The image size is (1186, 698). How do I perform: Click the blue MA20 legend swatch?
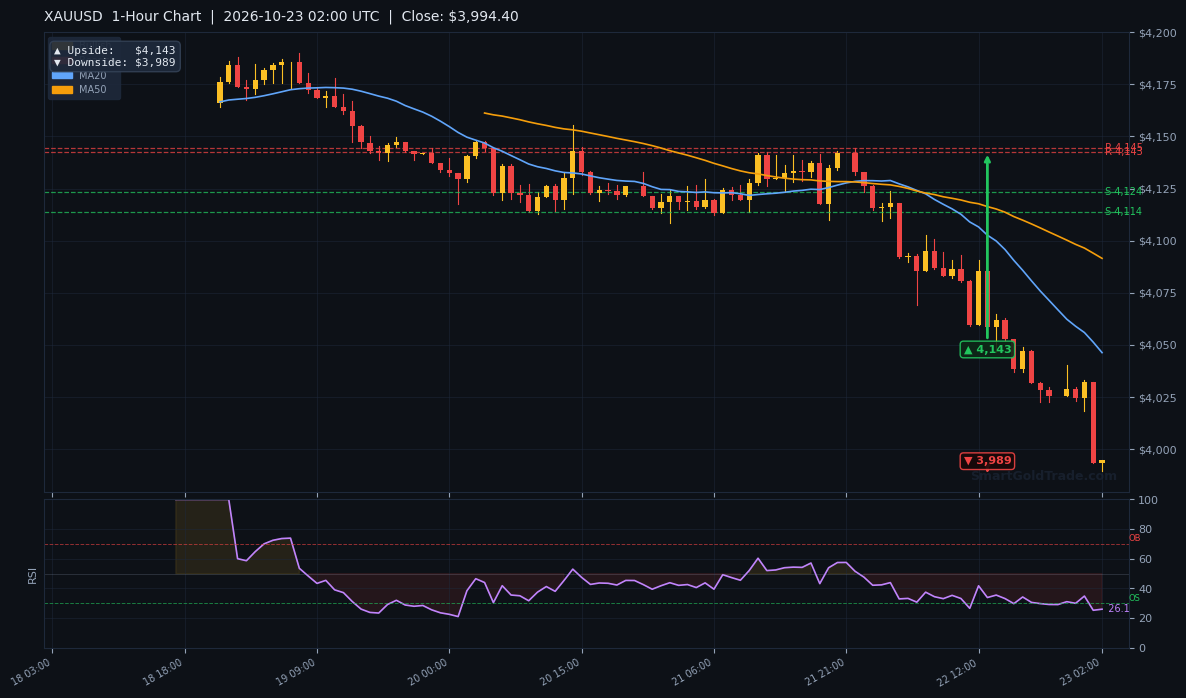(x=62, y=76)
